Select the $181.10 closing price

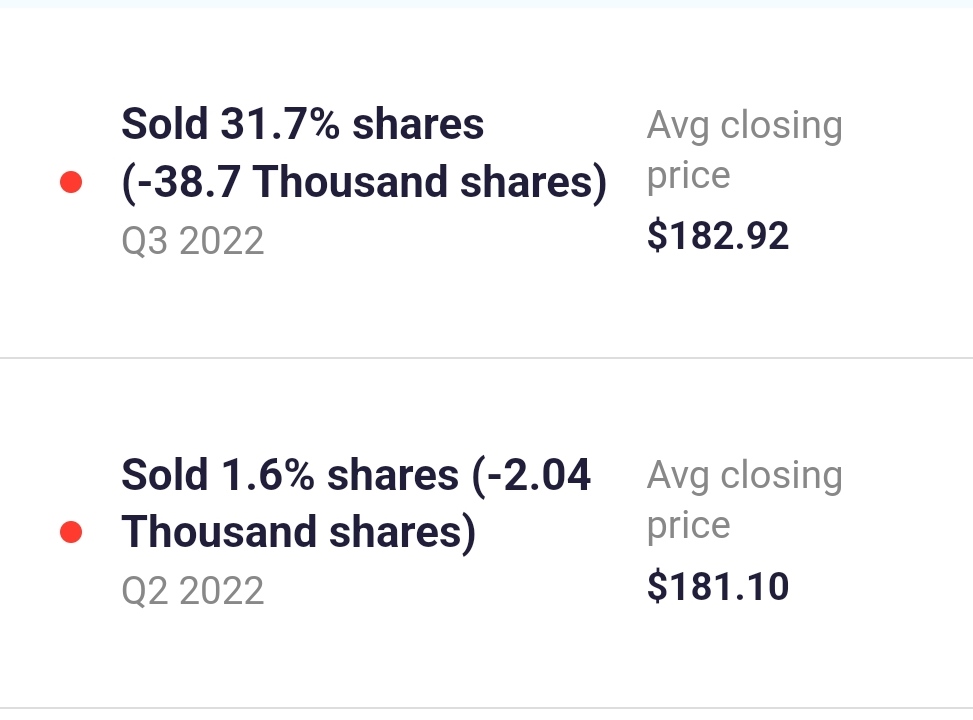(718, 586)
